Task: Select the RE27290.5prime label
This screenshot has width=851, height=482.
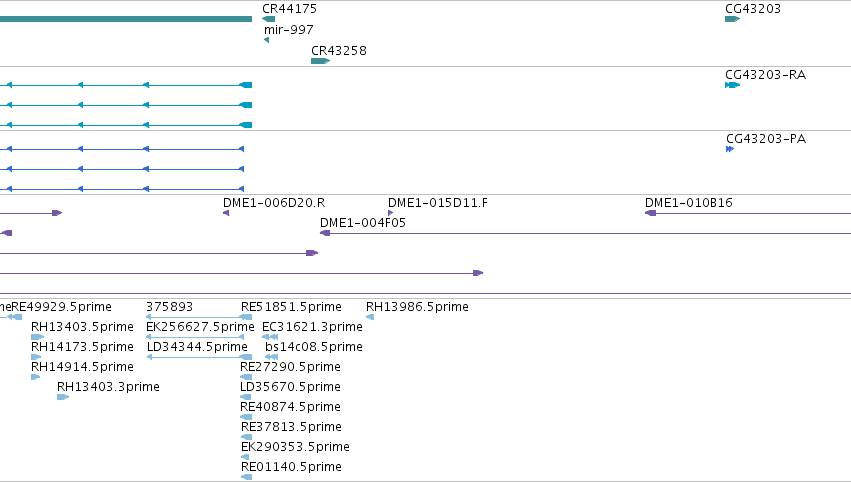Action: (290, 367)
